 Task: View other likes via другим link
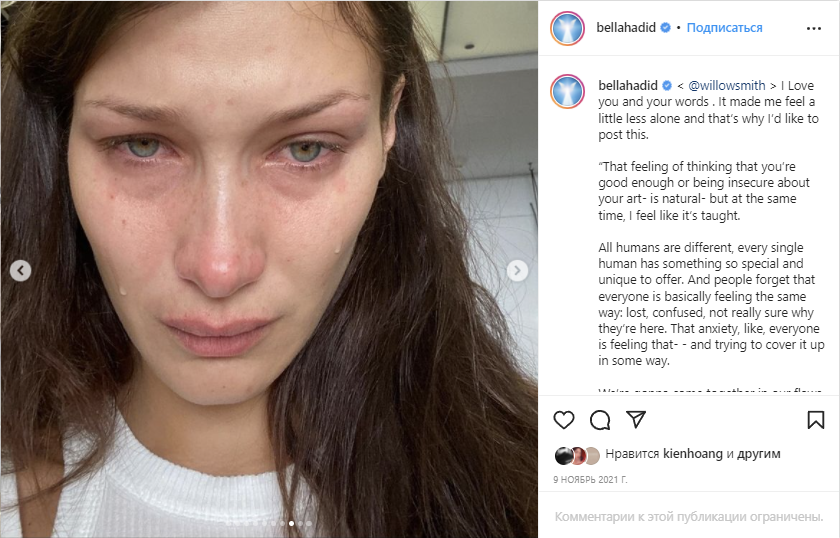pos(759,454)
